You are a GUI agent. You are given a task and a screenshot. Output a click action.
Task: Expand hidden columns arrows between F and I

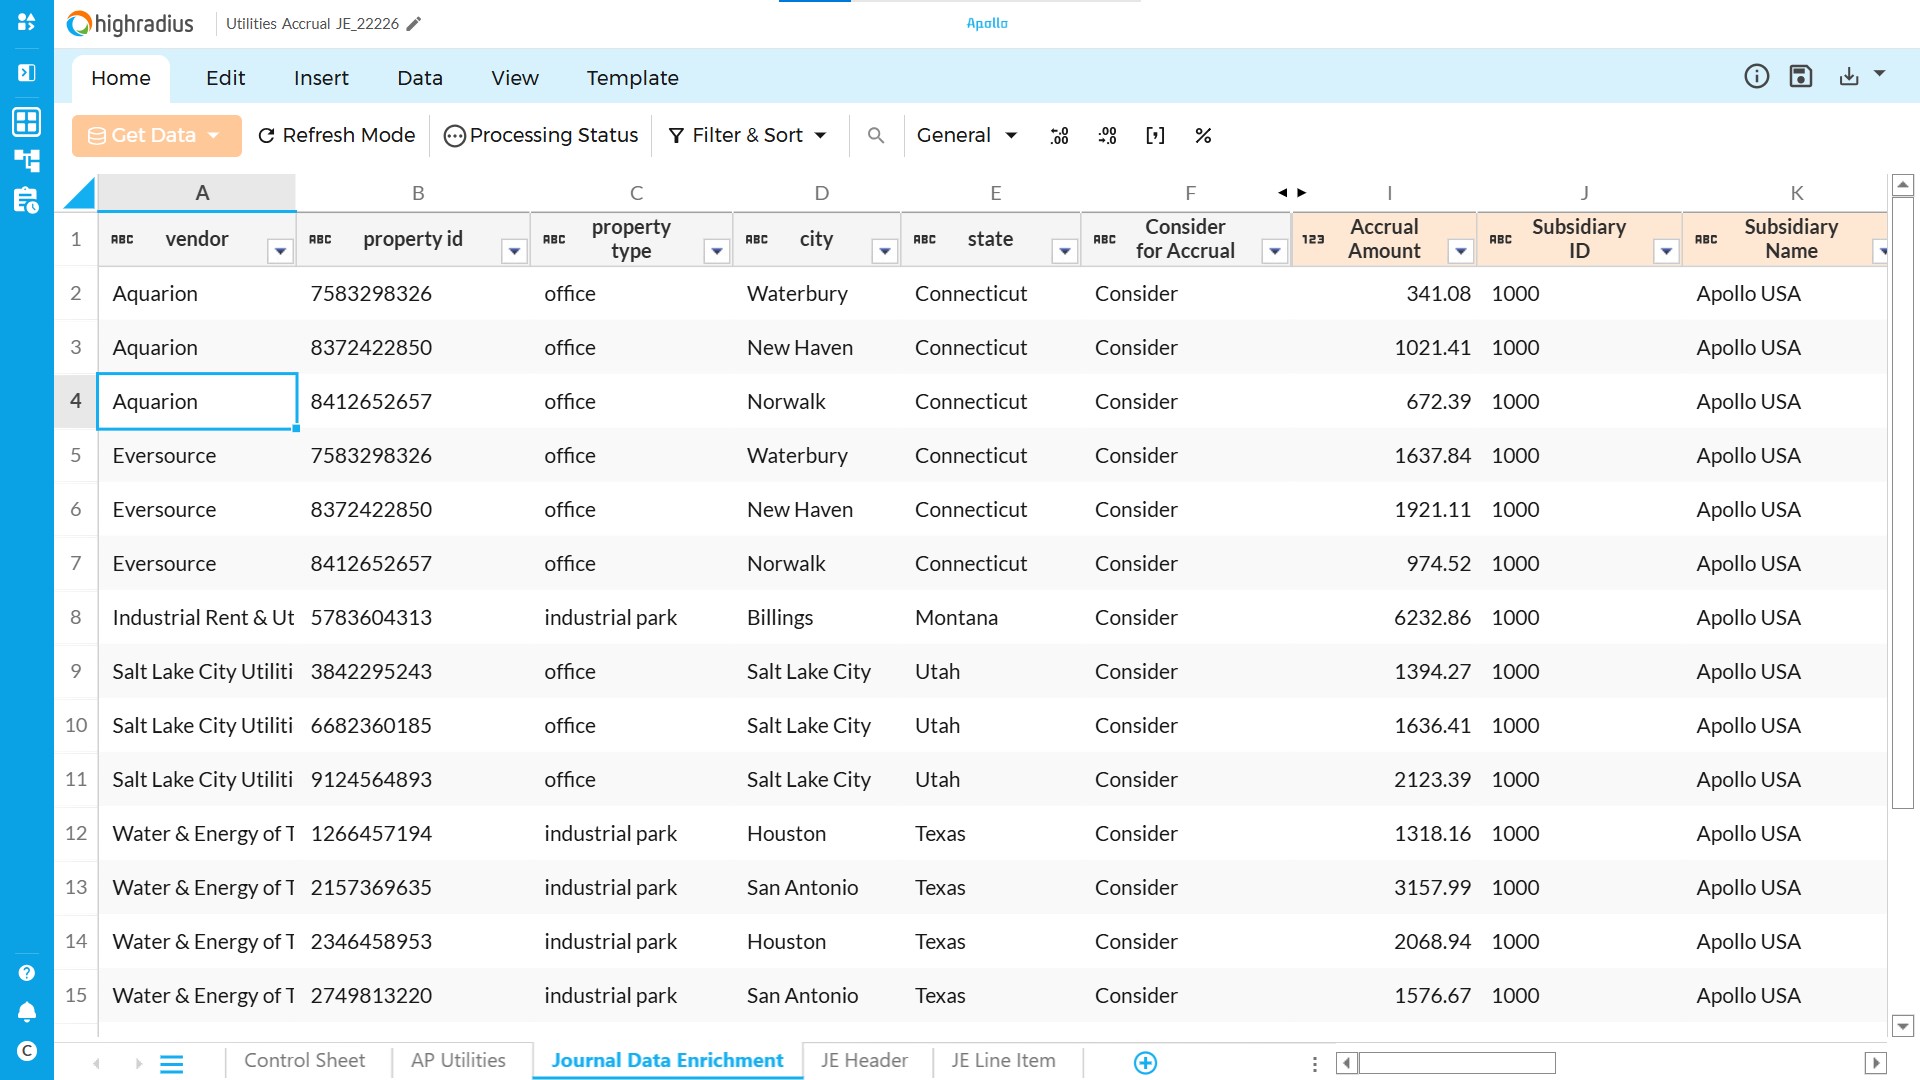[1291, 193]
